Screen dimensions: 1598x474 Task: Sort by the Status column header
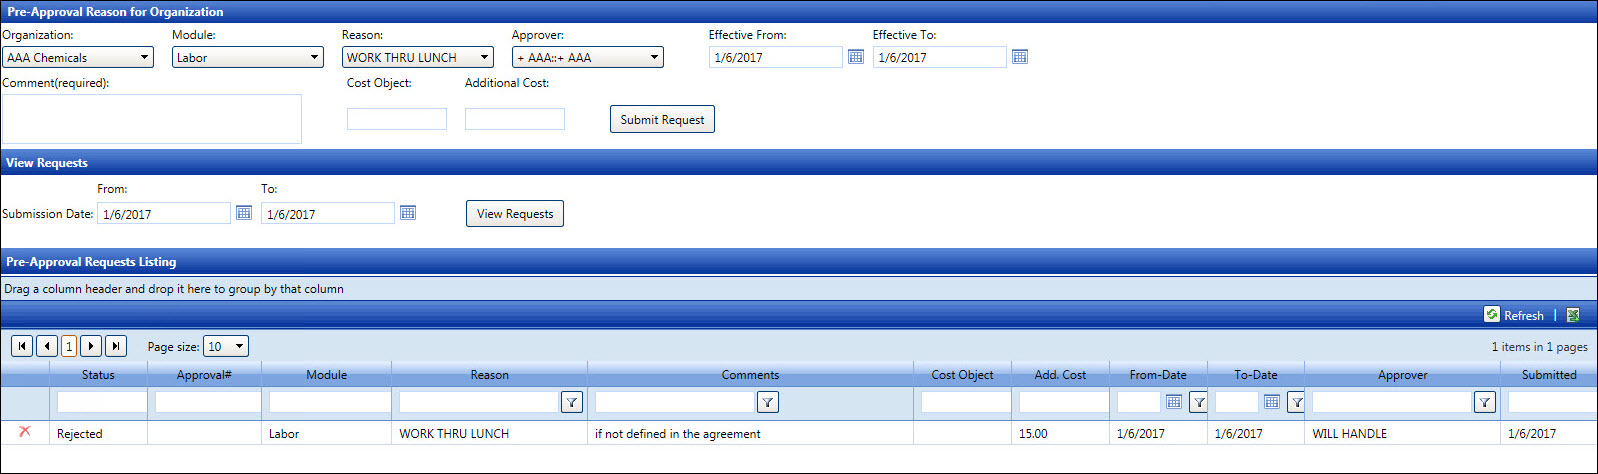(98, 375)
